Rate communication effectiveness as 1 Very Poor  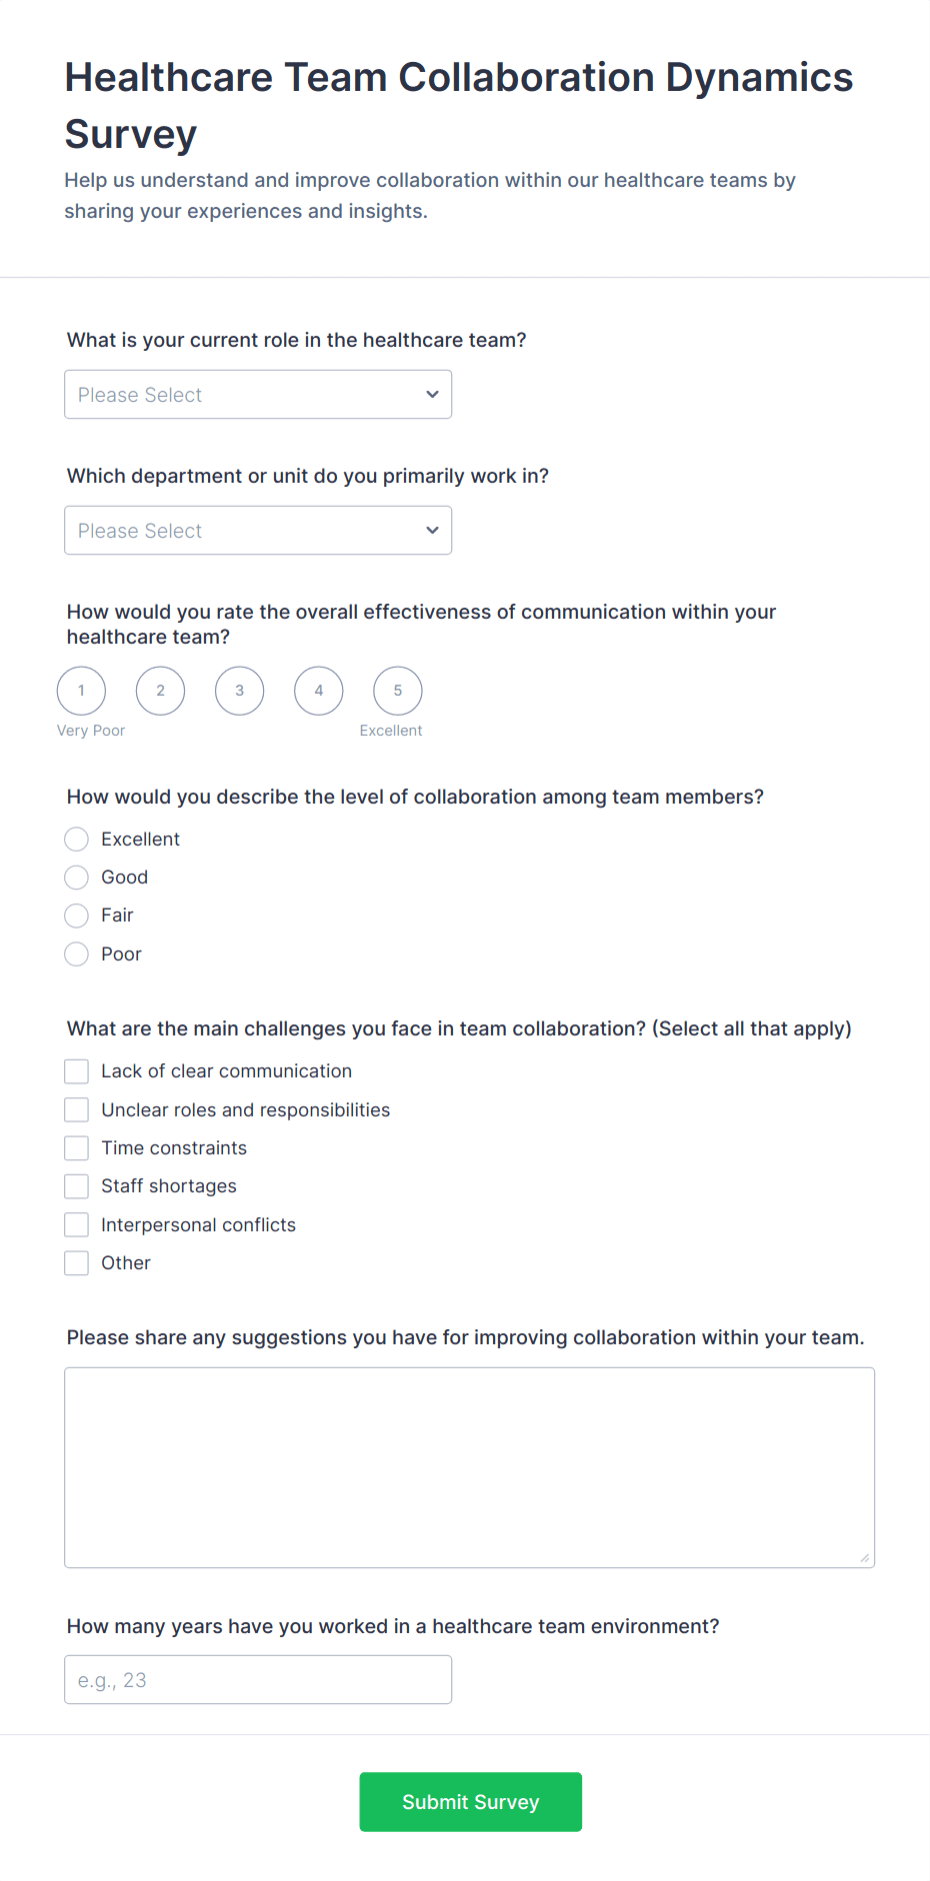[81, 690]
